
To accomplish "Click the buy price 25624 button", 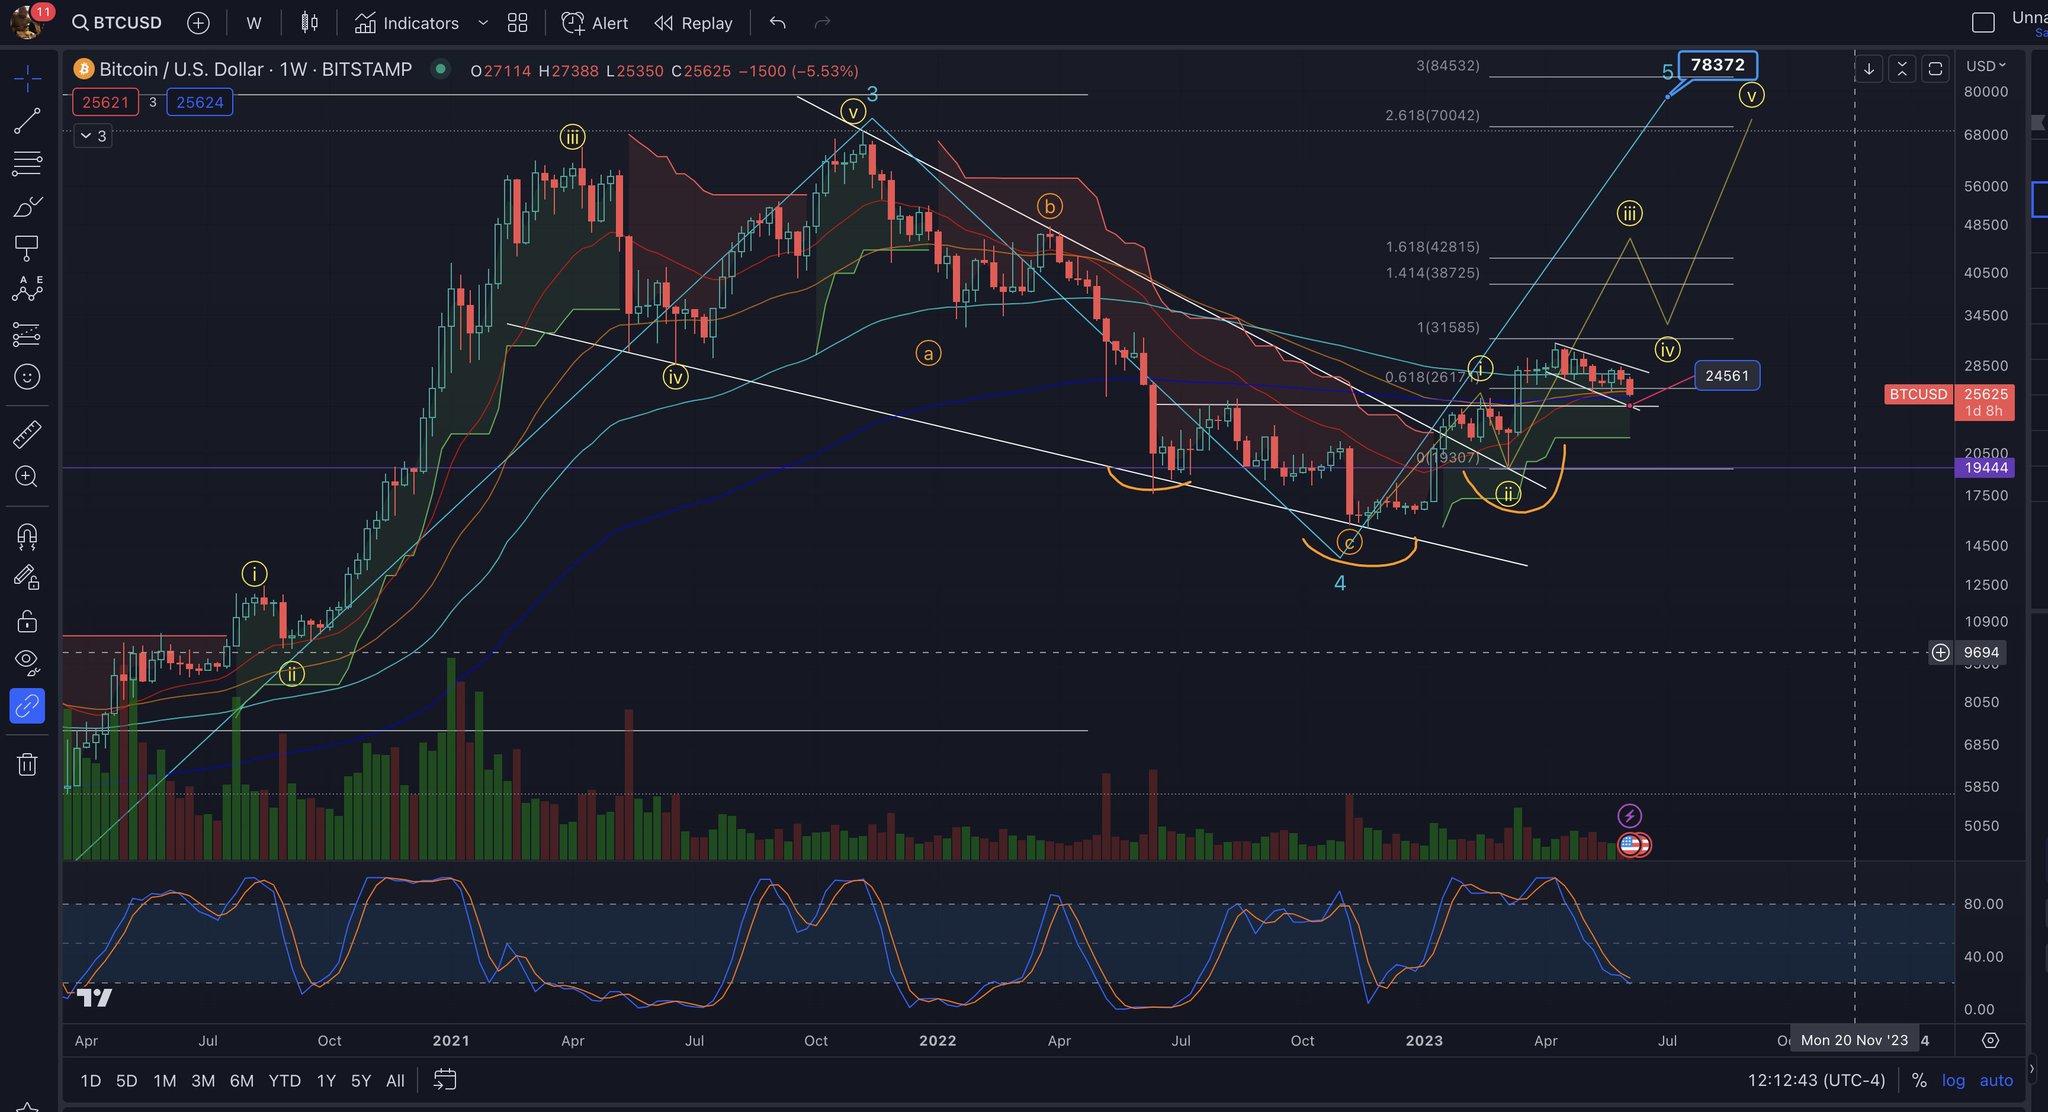I will (200, 102).
